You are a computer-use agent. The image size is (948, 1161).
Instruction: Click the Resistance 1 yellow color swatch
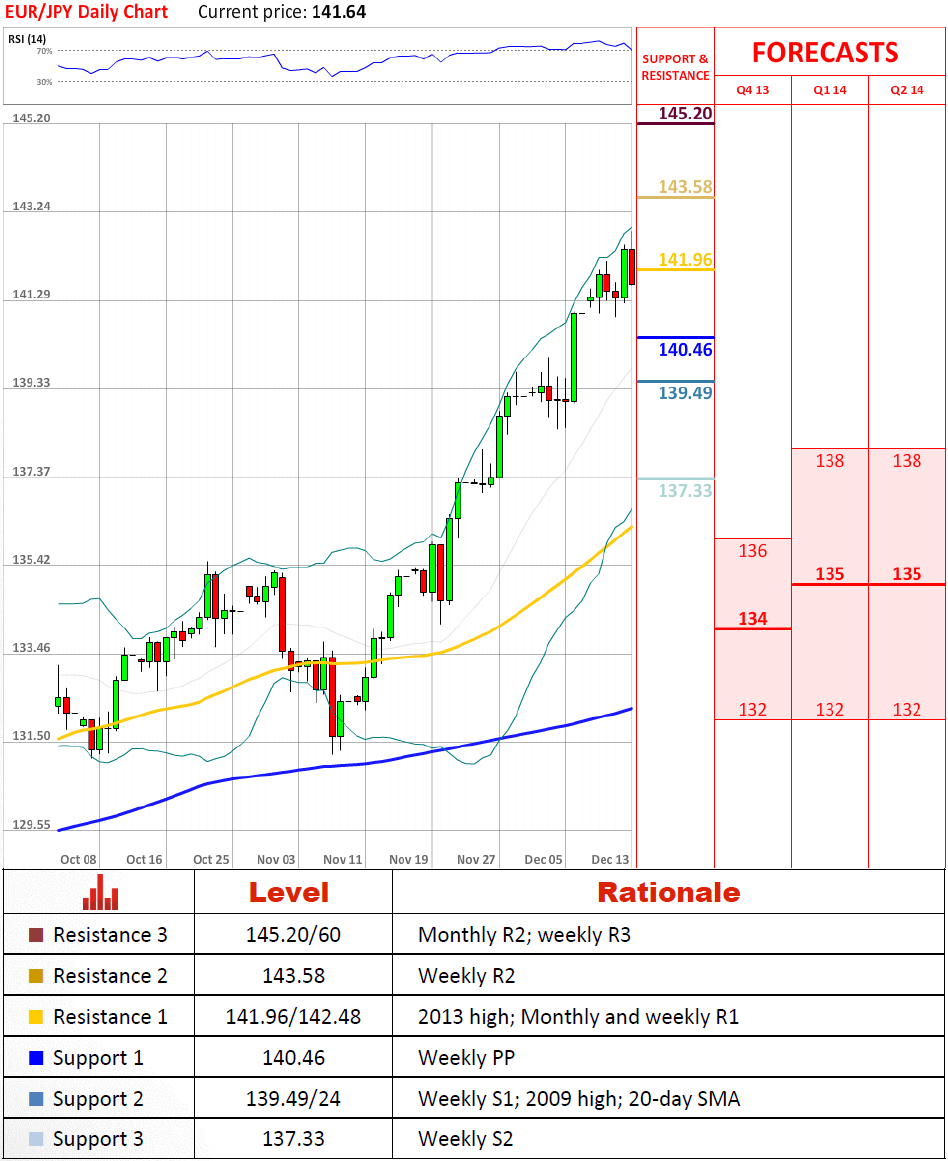[x=36, y=1017]
